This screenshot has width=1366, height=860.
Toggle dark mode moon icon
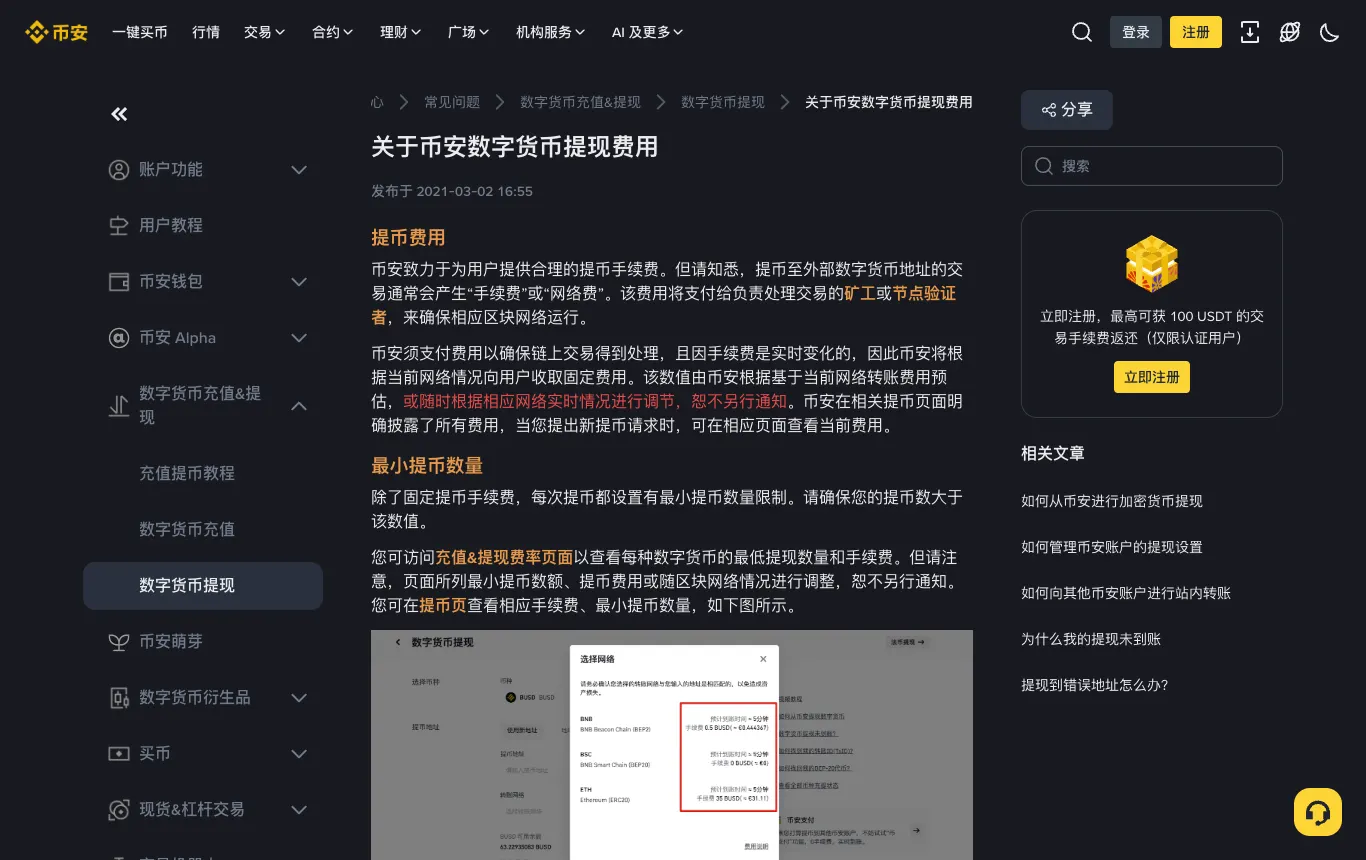click(1330, 32)
